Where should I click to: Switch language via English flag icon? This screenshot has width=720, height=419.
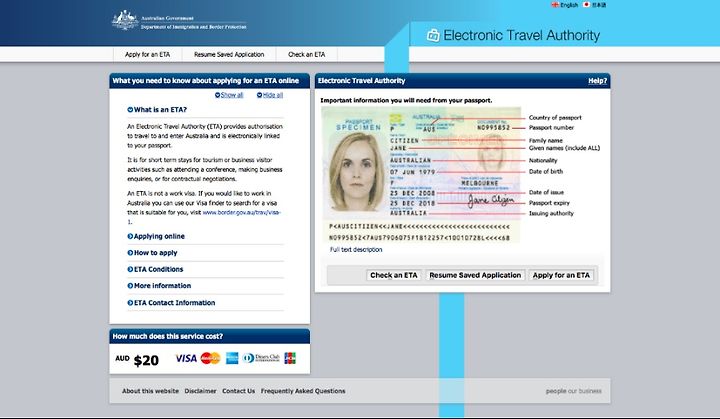coord(555,5)
